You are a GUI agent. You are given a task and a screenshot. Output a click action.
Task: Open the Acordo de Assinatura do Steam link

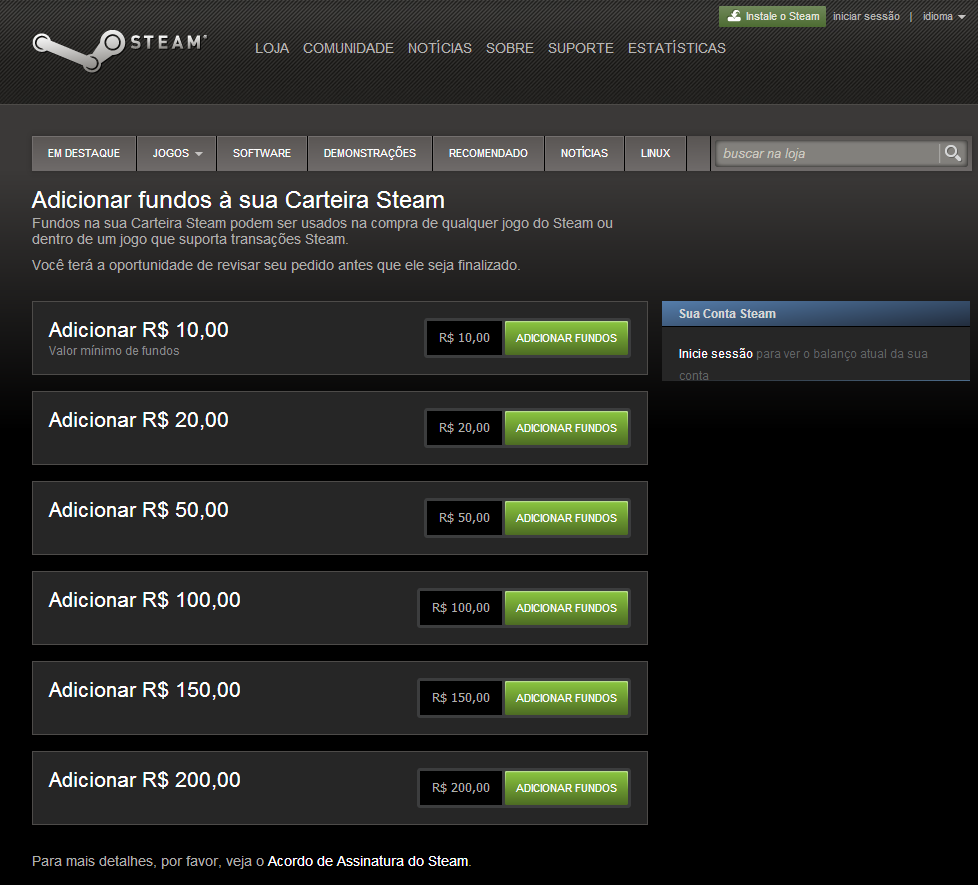(368, 861)
